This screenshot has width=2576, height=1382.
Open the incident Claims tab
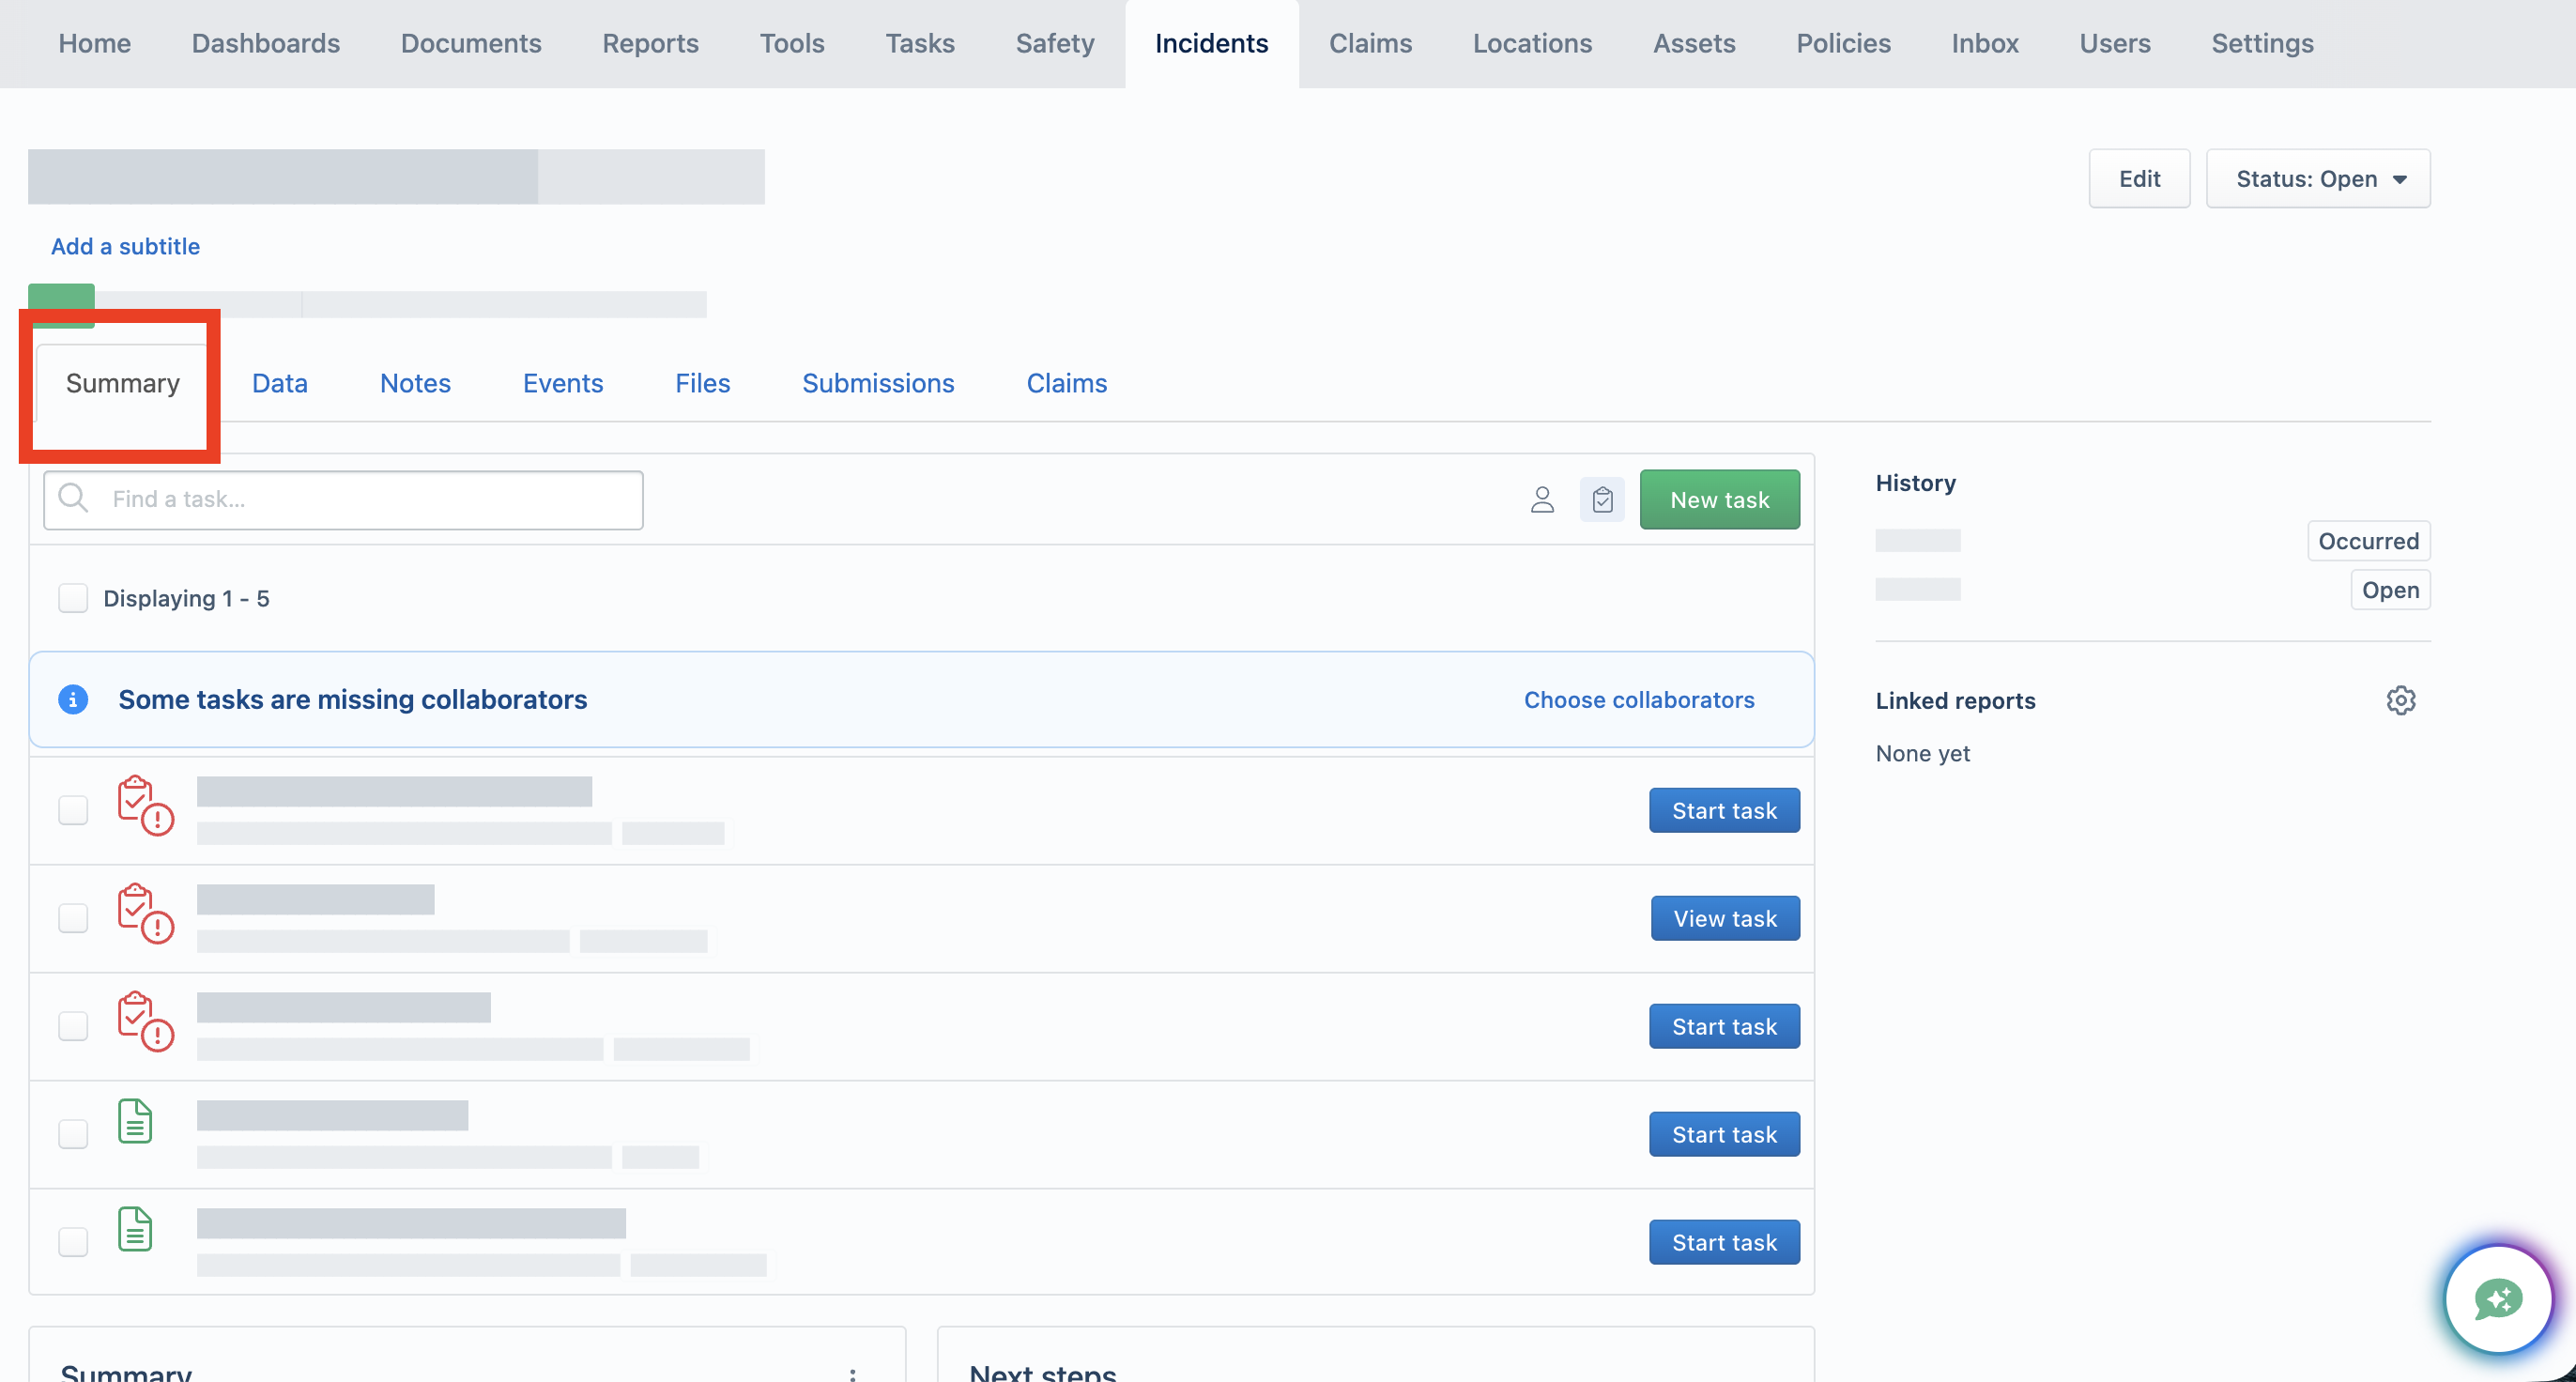[1066, 383]
